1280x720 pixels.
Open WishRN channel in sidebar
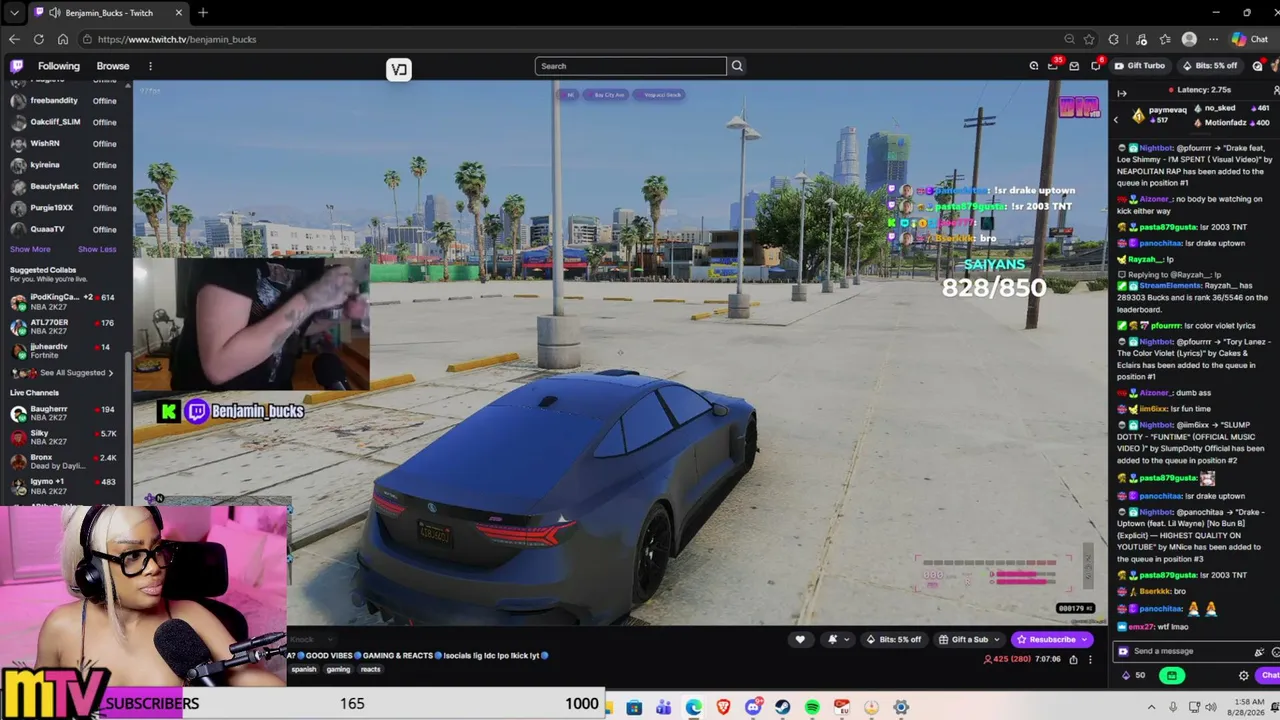(64, 144)
